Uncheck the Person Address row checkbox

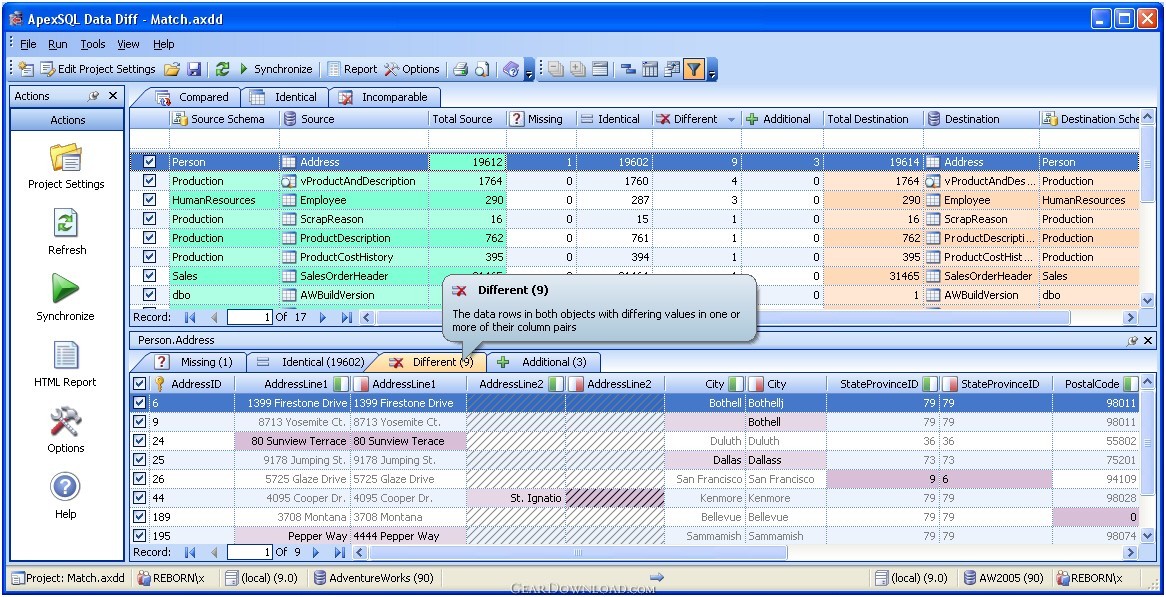point(149,162)
